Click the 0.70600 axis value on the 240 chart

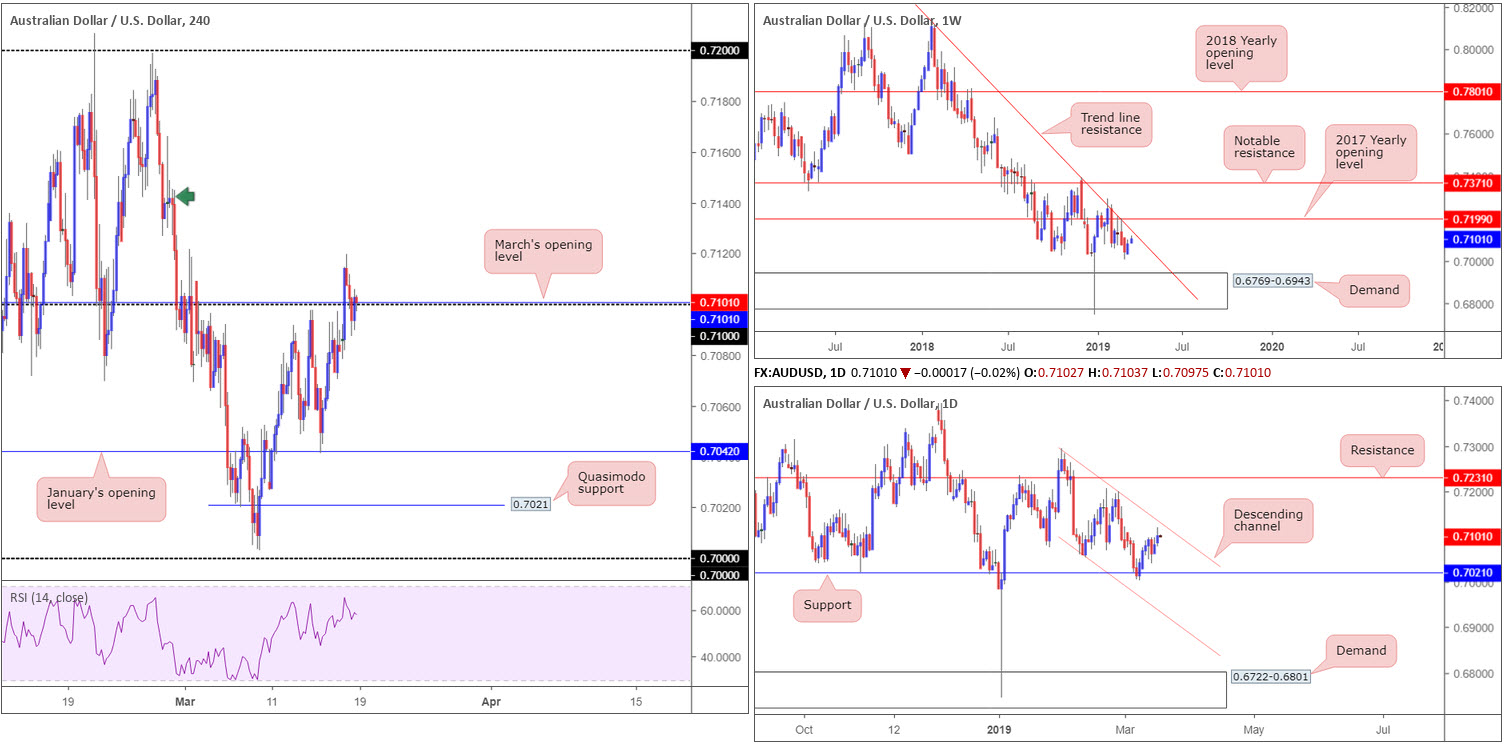720,407
